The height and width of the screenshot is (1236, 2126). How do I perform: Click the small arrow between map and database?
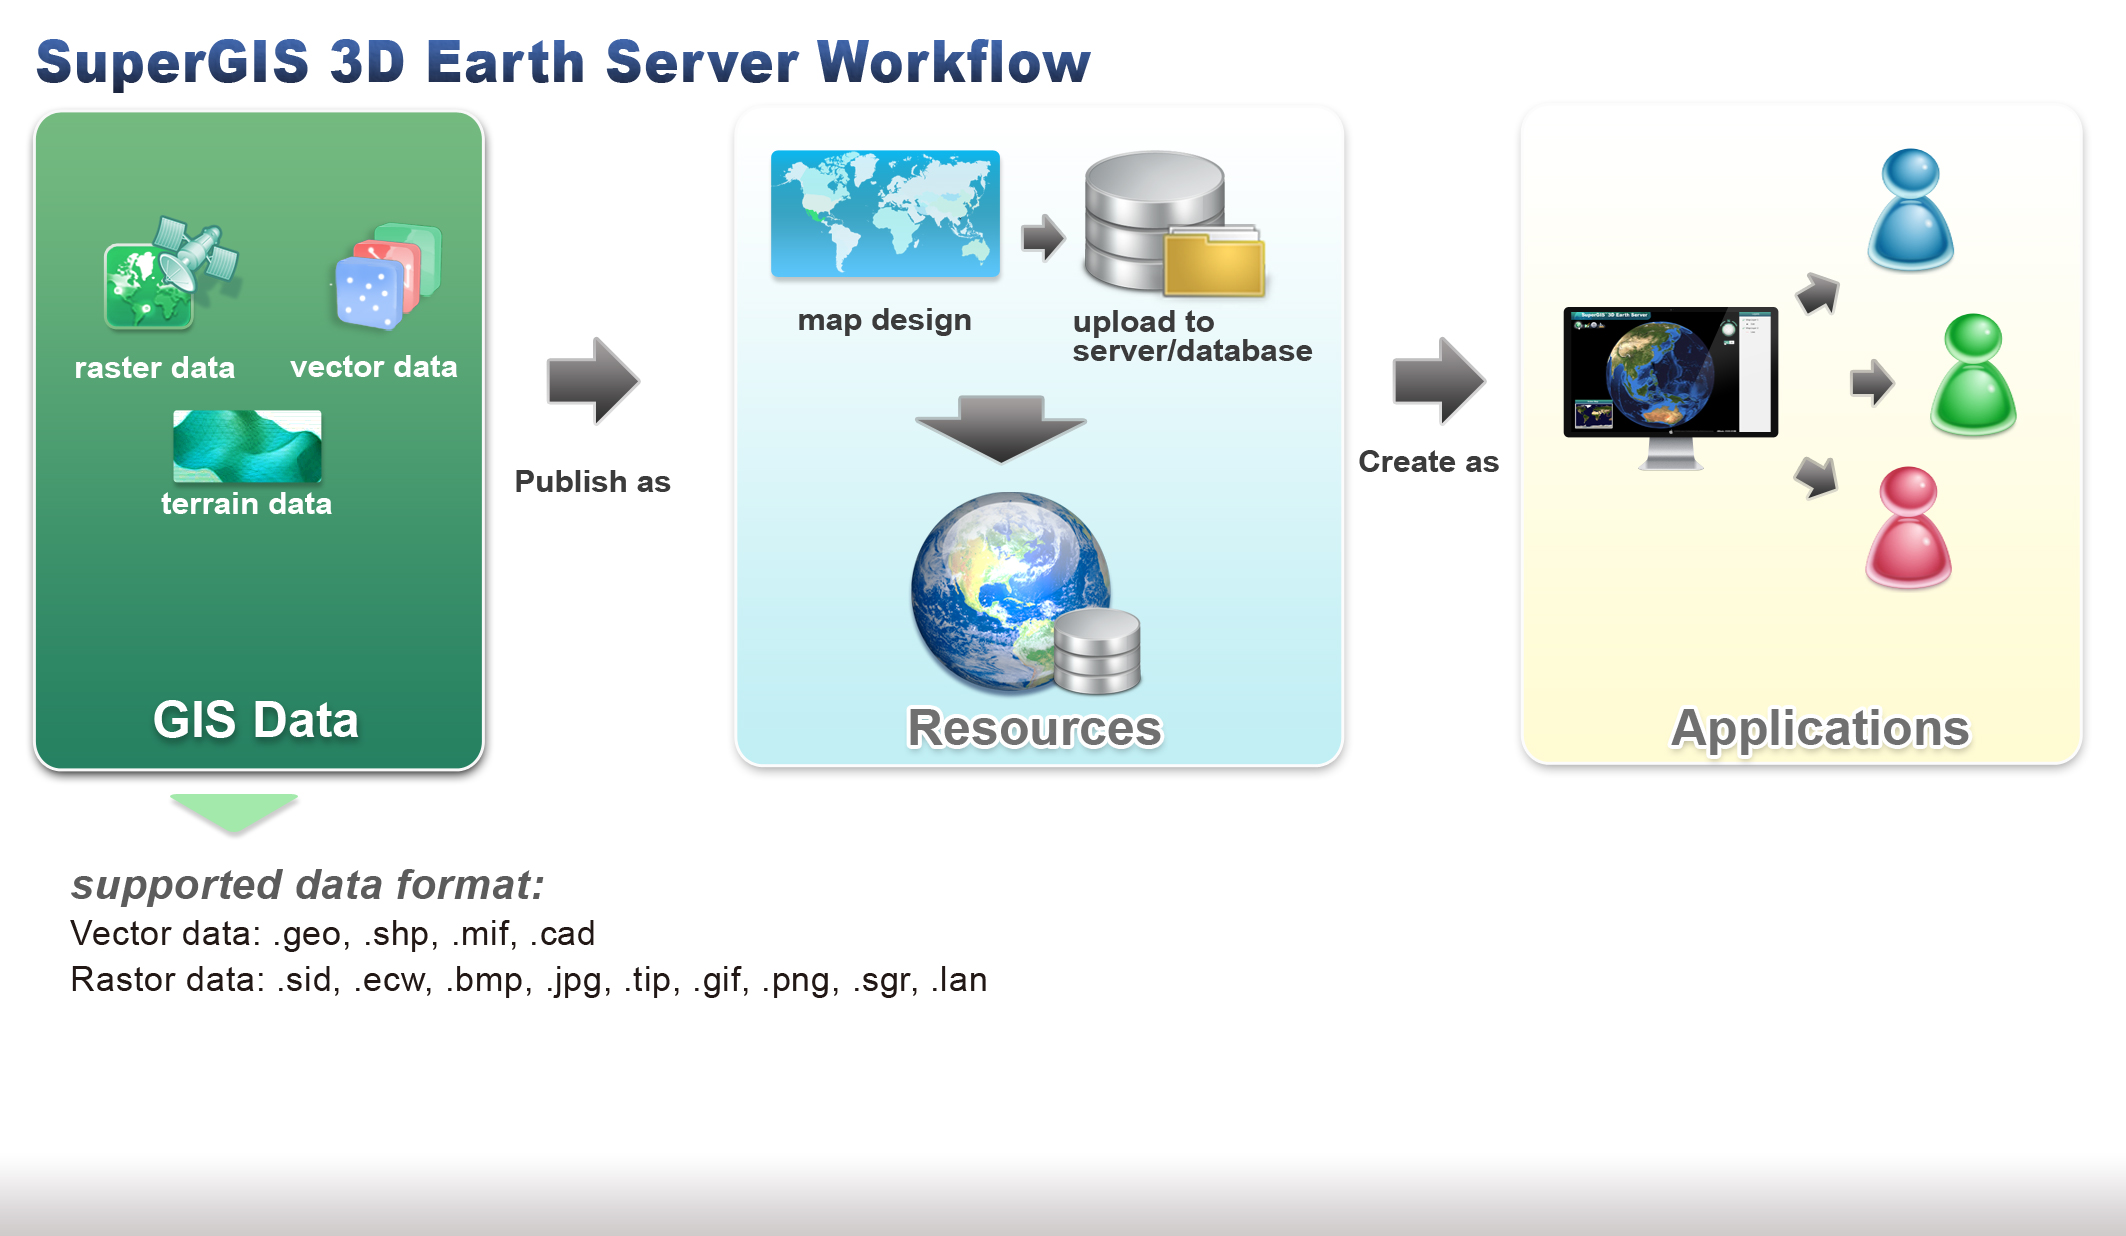click(x=1043, y=237)
